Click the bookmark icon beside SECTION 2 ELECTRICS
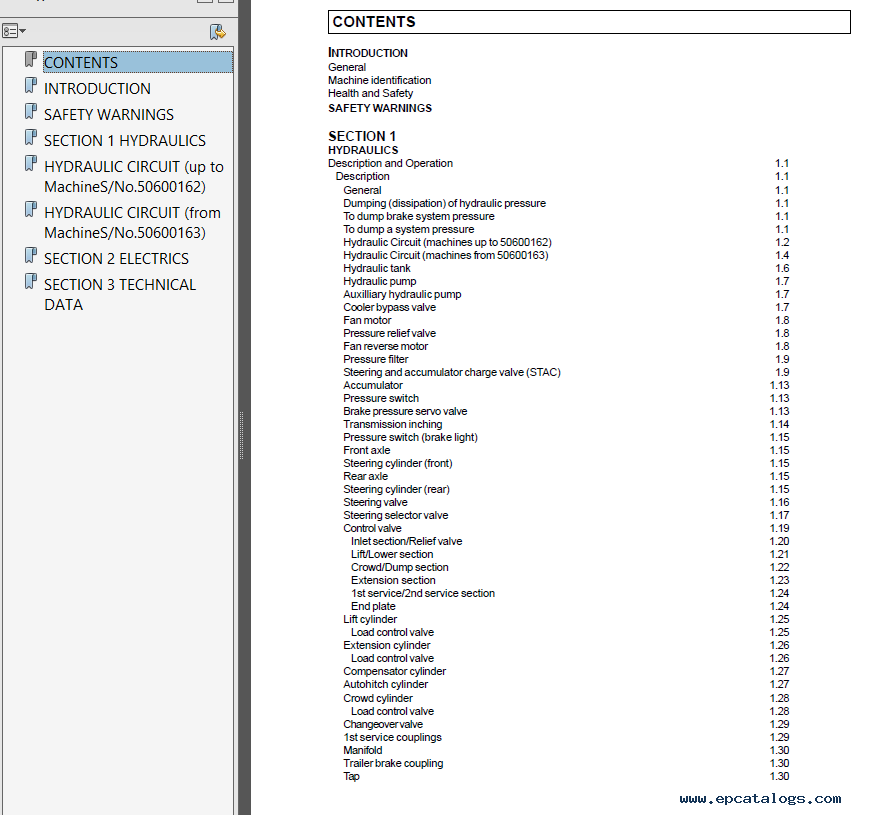This screenshot has width=892, height=815. pyautogui.click(x=31, y=256)
